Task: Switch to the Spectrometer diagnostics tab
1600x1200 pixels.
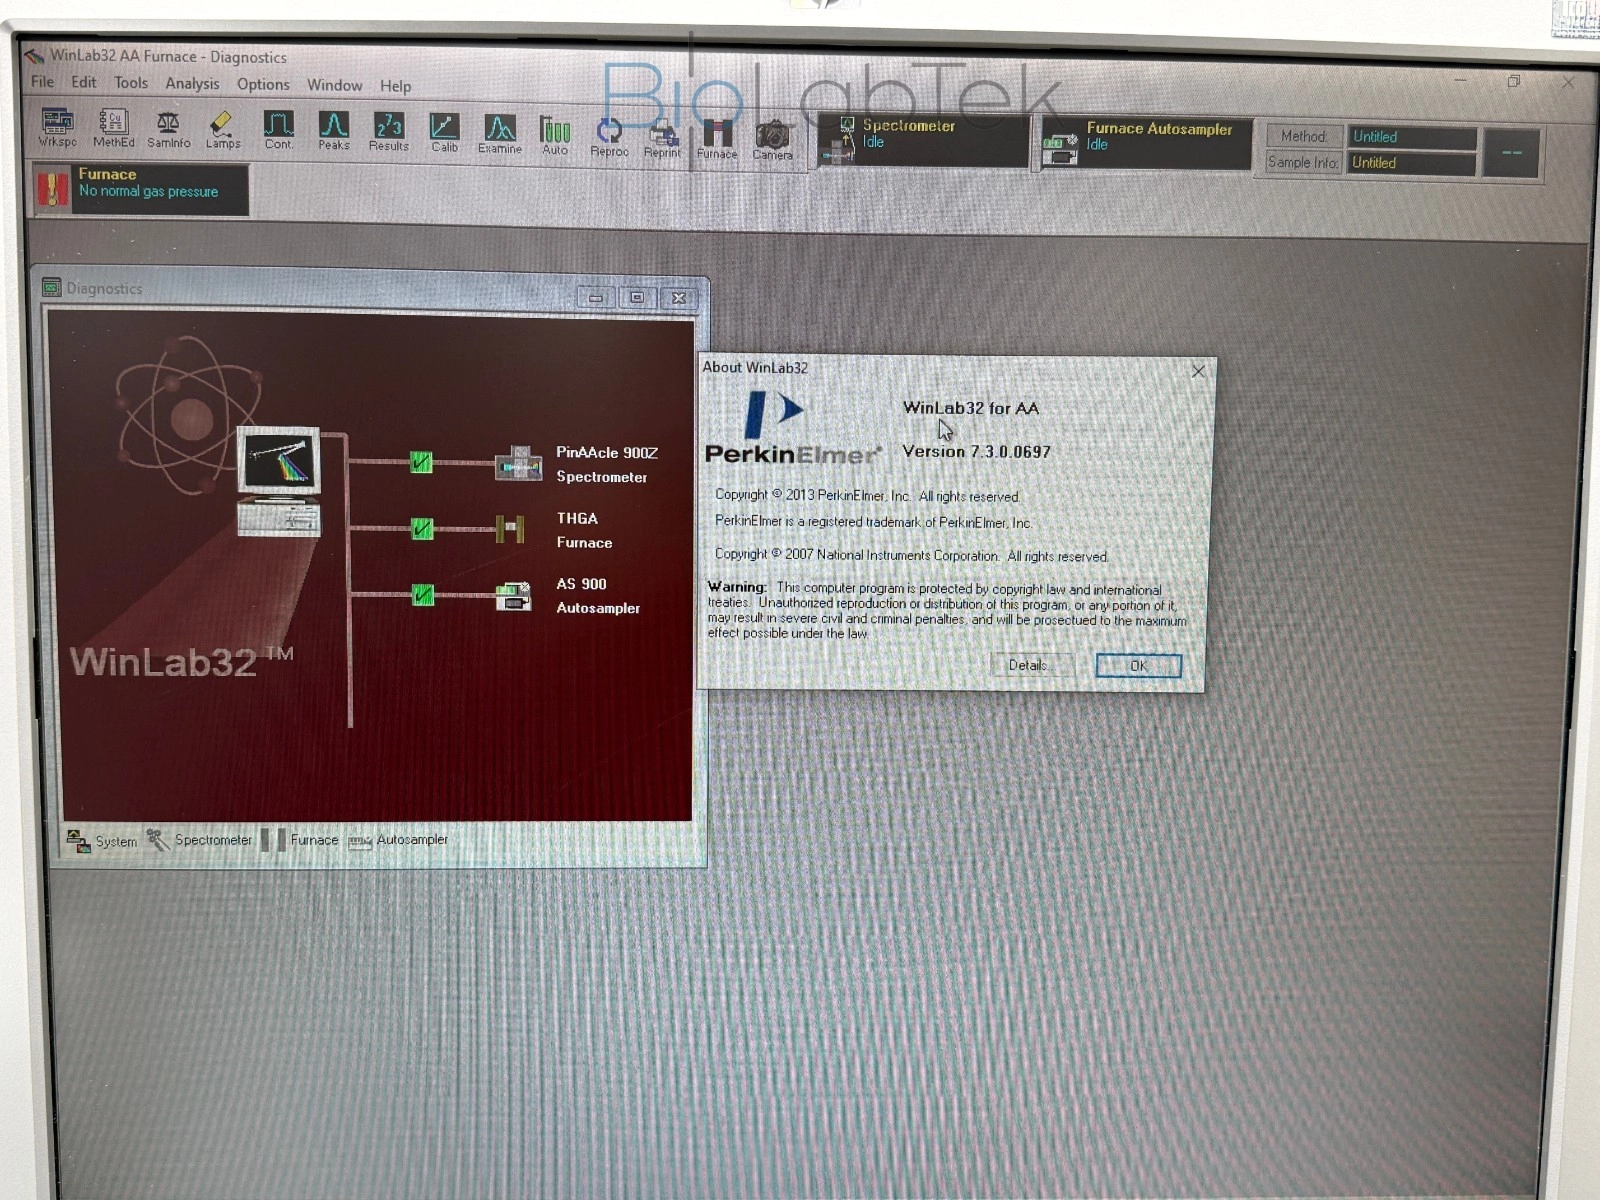Action: click(201, 840)
